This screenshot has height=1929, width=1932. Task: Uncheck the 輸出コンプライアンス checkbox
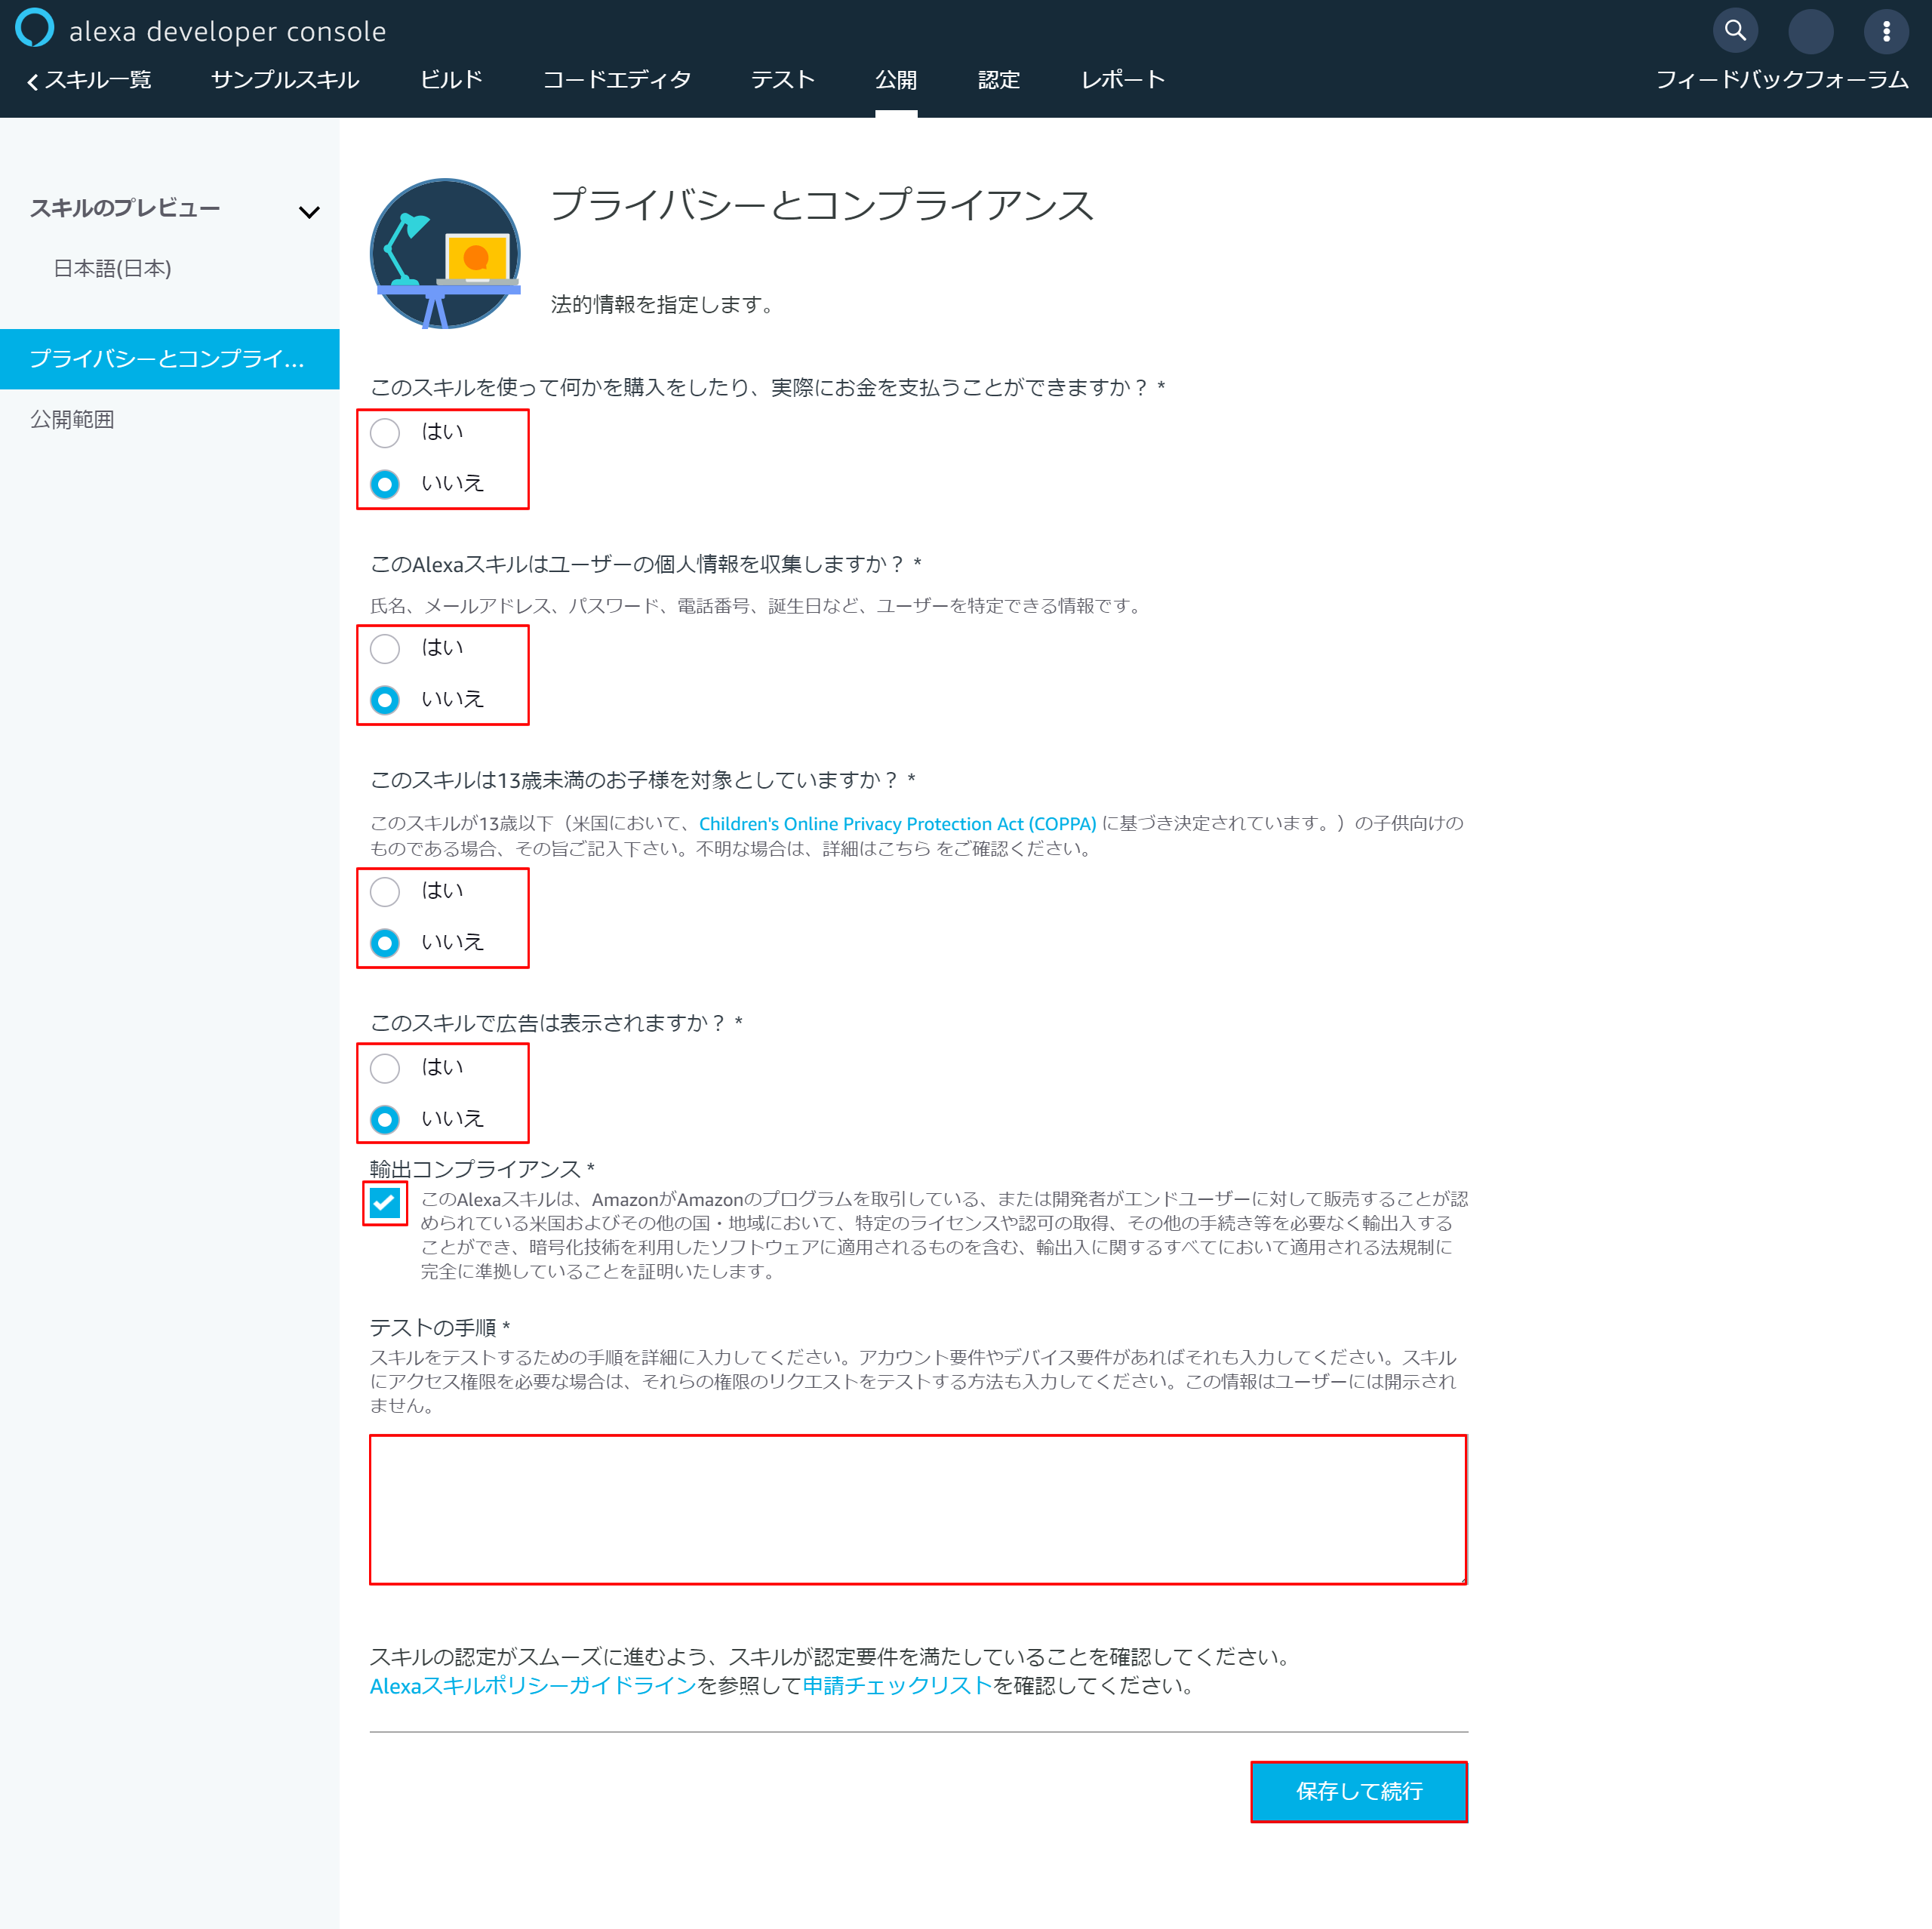[x=385, y=1203]
